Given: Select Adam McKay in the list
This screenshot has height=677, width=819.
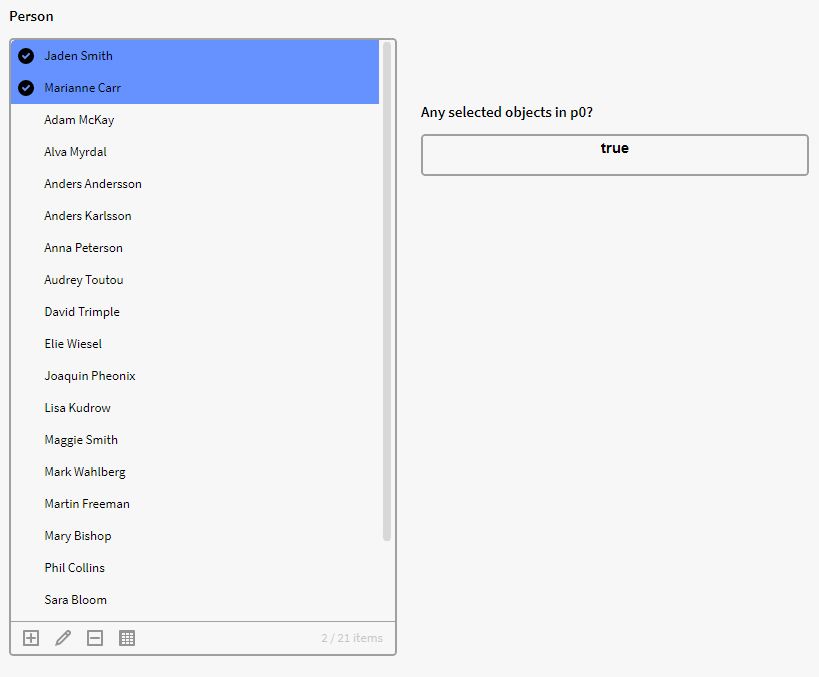Looking at the screenshot, I should (79, 120).
